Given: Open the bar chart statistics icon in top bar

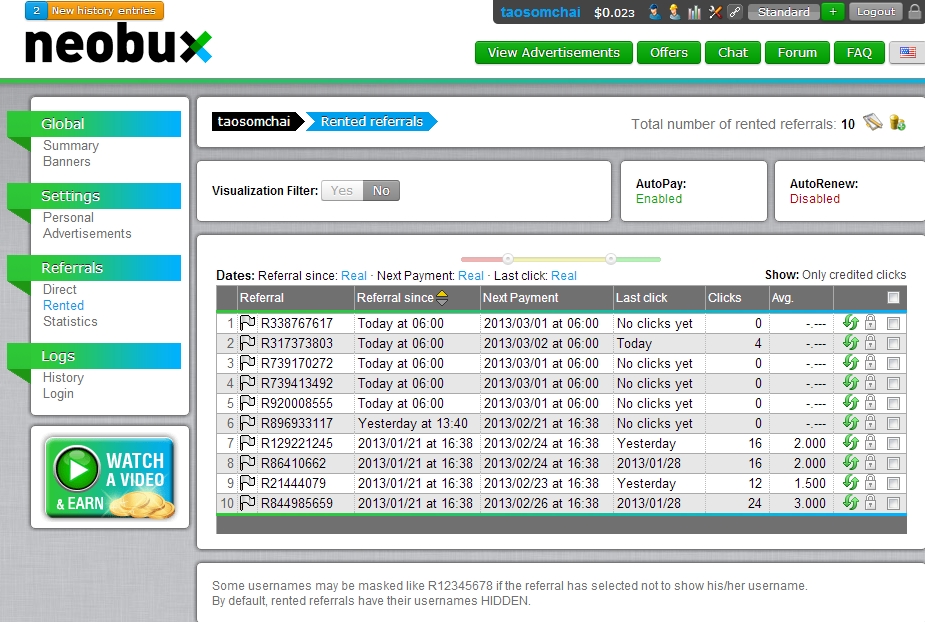Looking at the screenshot, I should 694,12.
